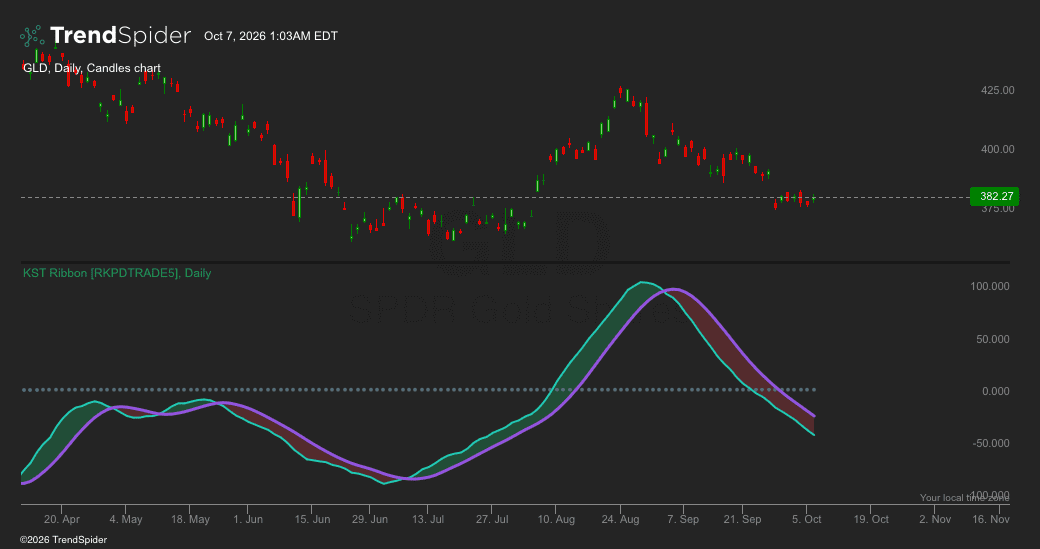Click the 27. Jul date label
This screenshot has width=1040, height=549.
pos(492,519)
